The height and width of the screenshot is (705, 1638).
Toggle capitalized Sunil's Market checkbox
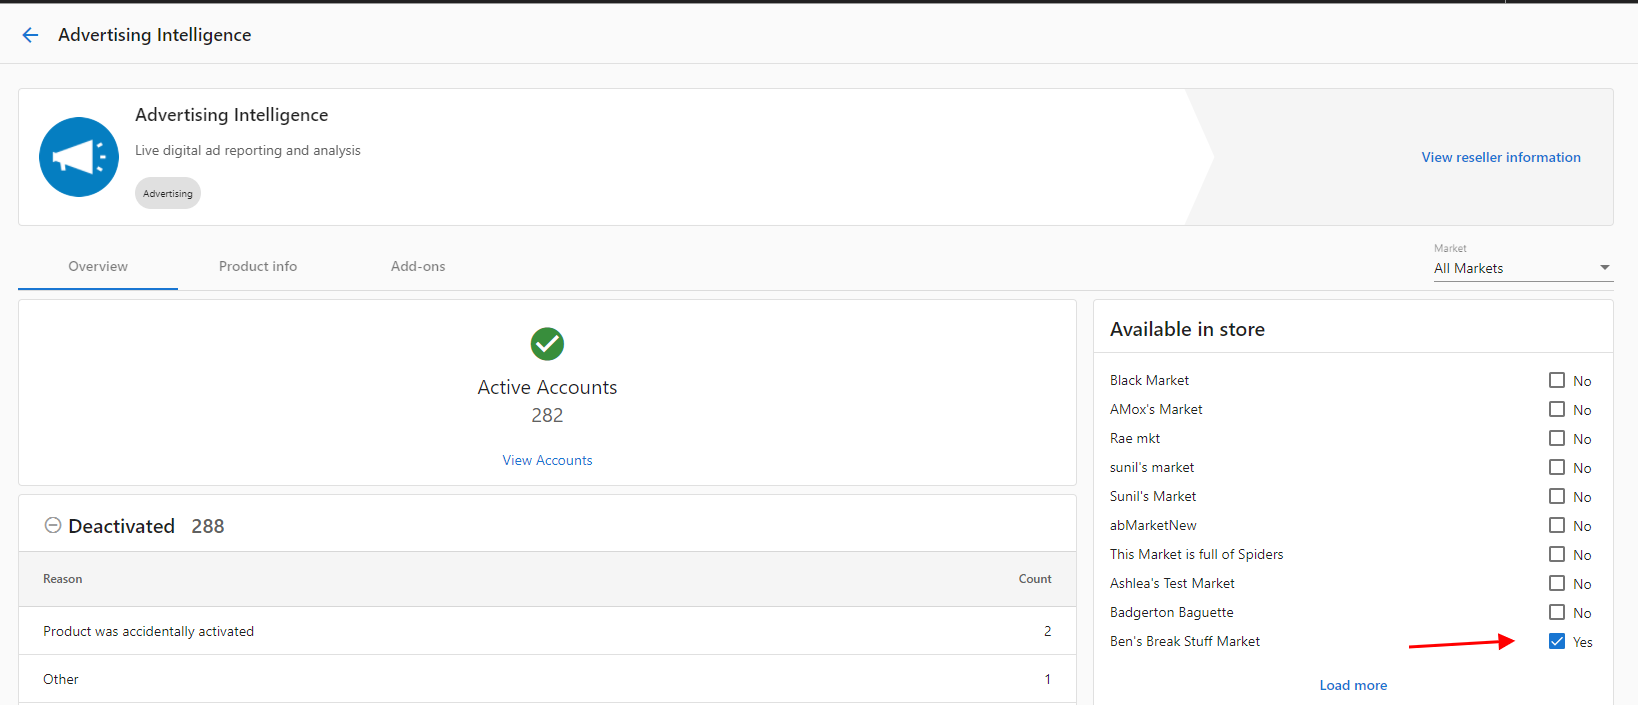tap(1557, 496)
